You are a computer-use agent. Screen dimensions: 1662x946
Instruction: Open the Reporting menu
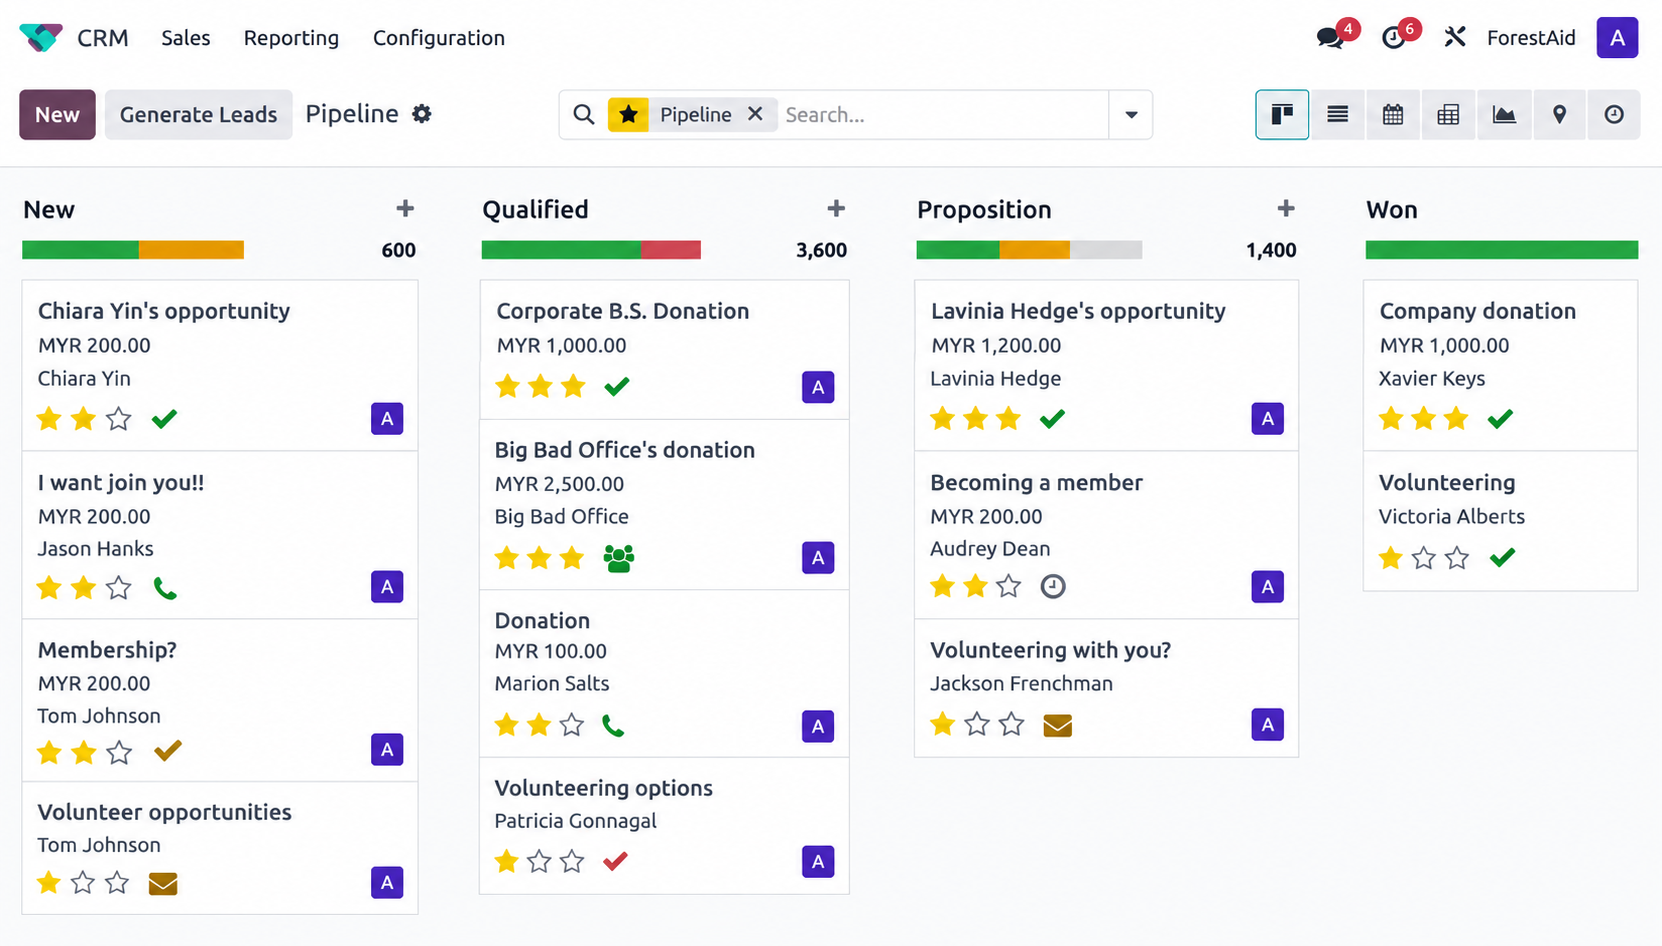point(291,38)
